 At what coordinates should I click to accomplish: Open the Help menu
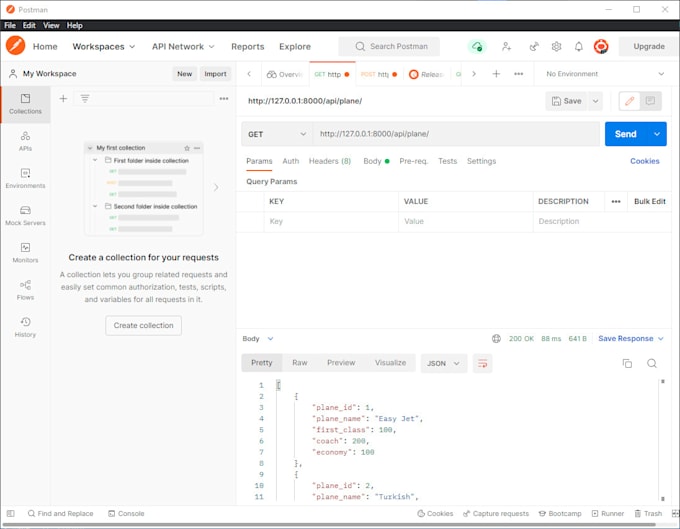(x=75, y=25)
